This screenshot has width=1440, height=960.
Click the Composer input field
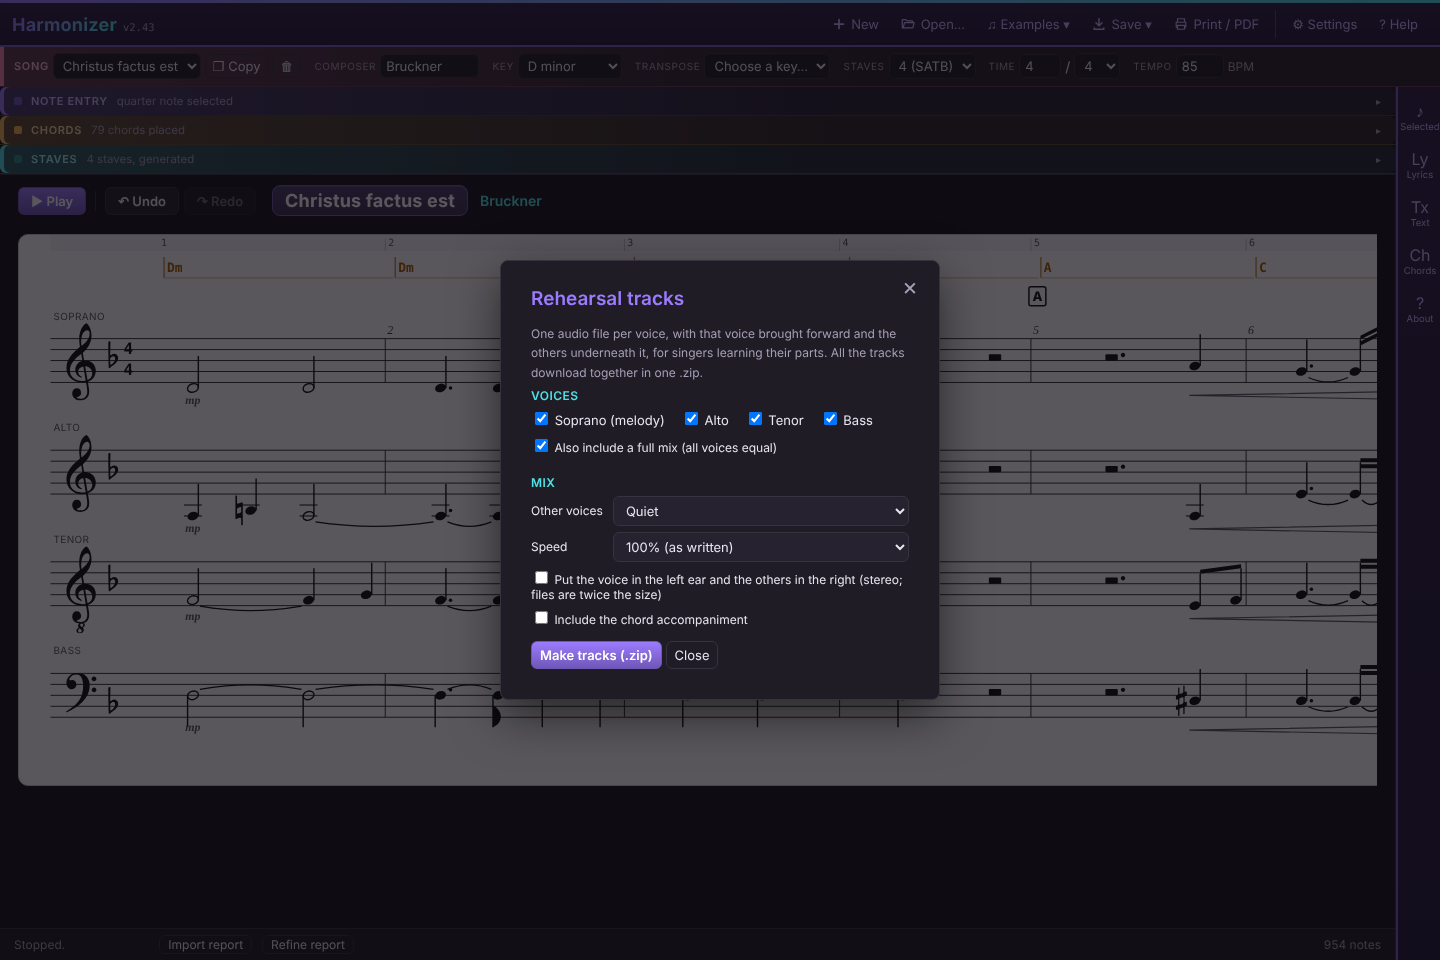(x=430, y=66)
